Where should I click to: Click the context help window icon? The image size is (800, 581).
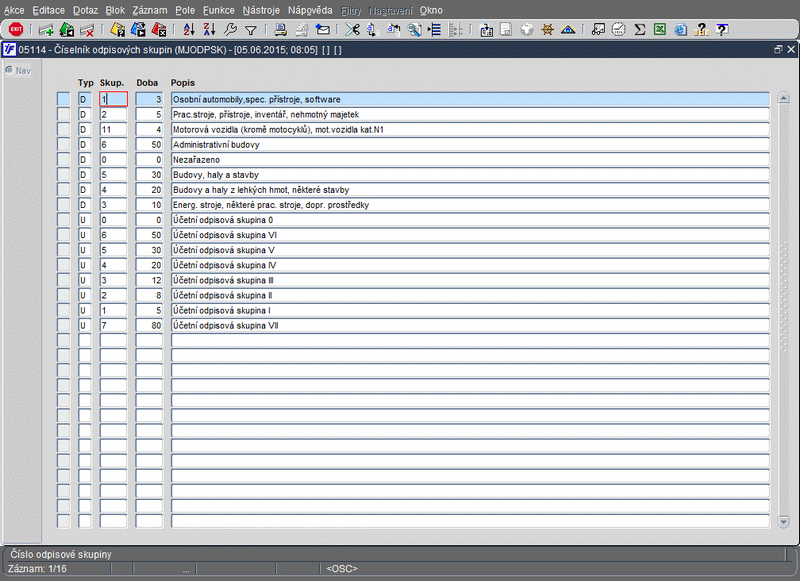(722, 30)
